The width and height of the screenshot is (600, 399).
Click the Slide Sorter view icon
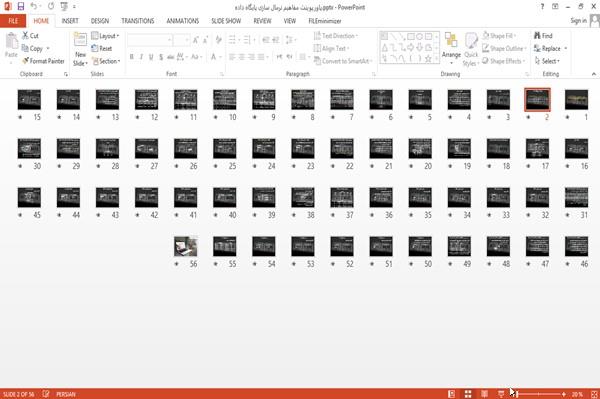click(x=468, y=394)
